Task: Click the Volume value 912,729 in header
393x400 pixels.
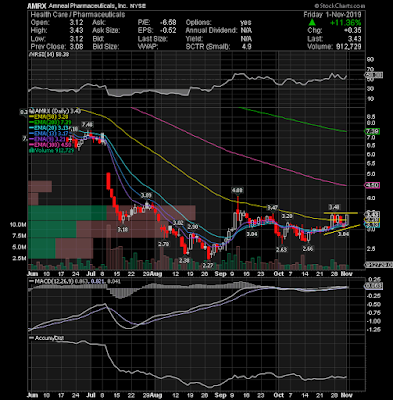Action: (x=348, y=47)
